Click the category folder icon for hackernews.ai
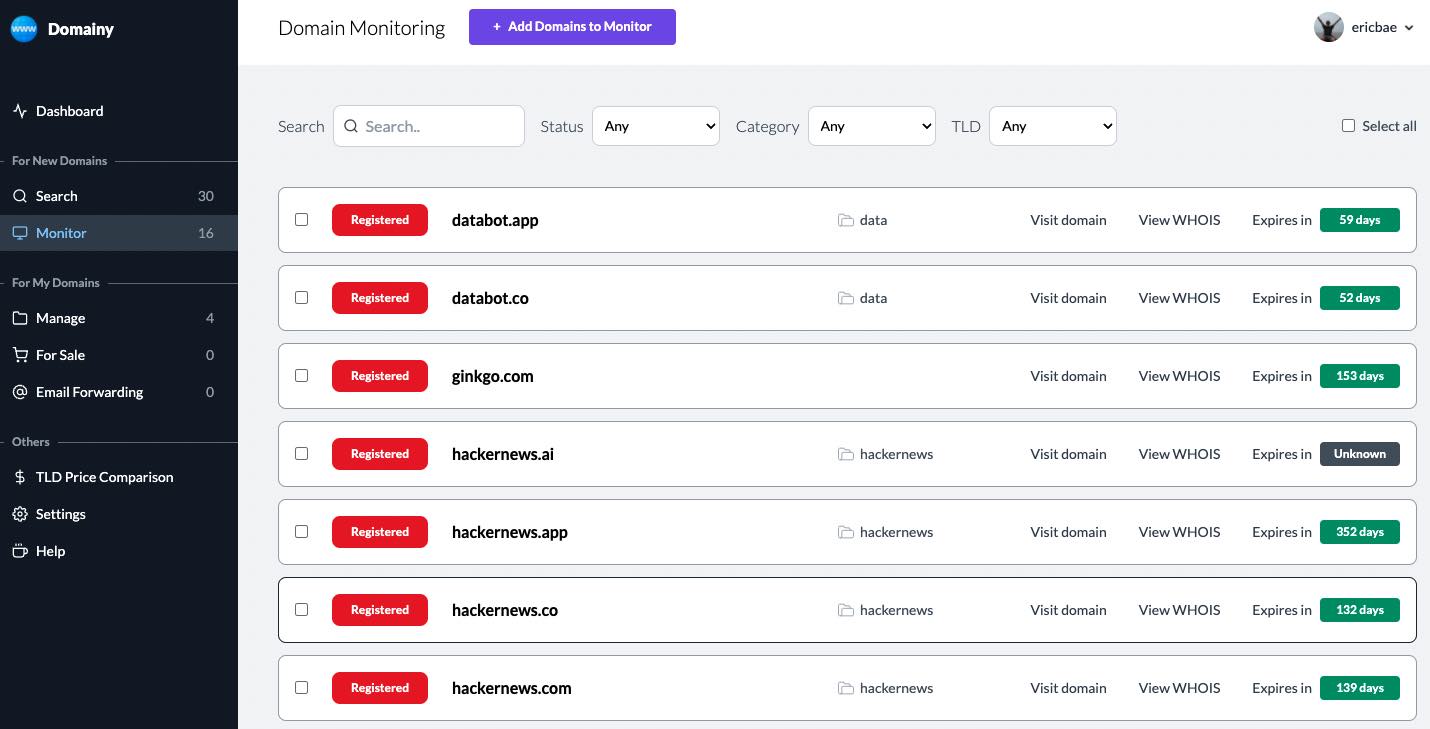The width and height of the screenshot is (1430, 729). pos(846,454)
